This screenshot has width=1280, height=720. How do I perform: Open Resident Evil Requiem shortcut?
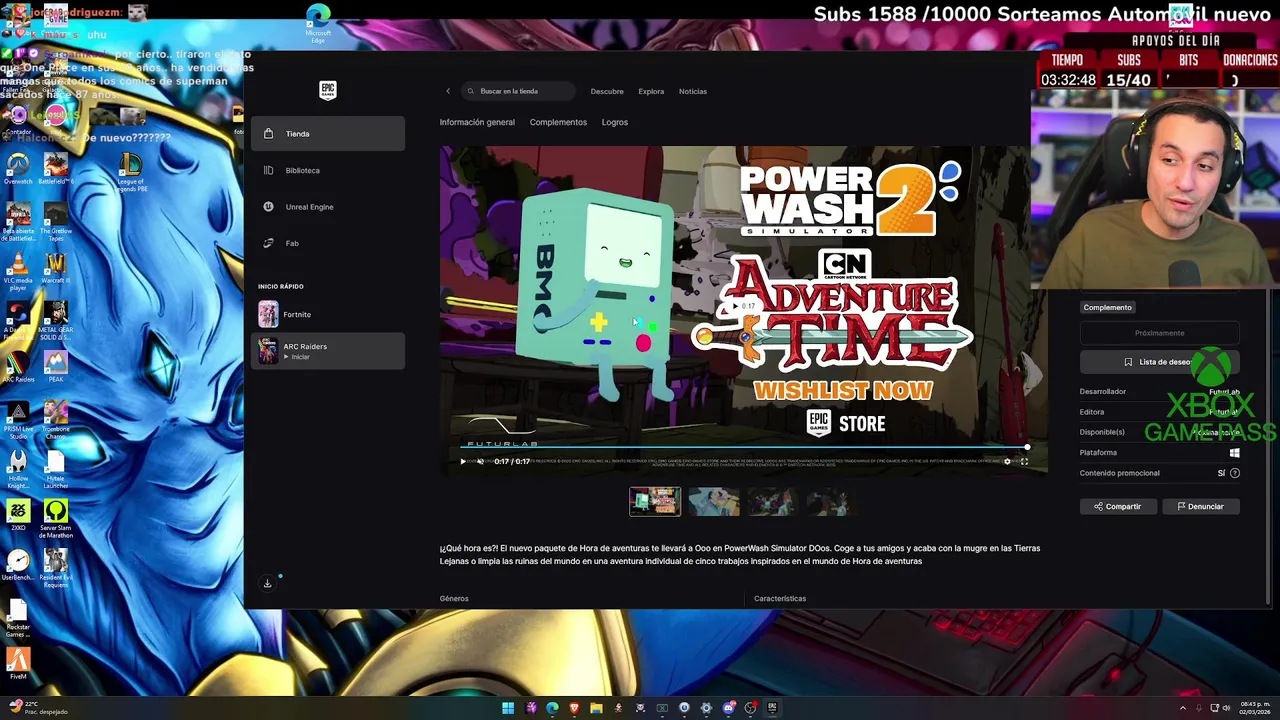(56, 568)
